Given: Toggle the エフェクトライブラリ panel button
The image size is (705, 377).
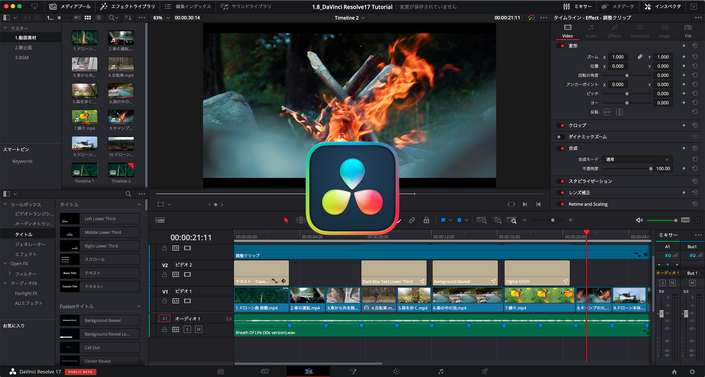Looking at the screenshot, I should click(x=128, y=7).
